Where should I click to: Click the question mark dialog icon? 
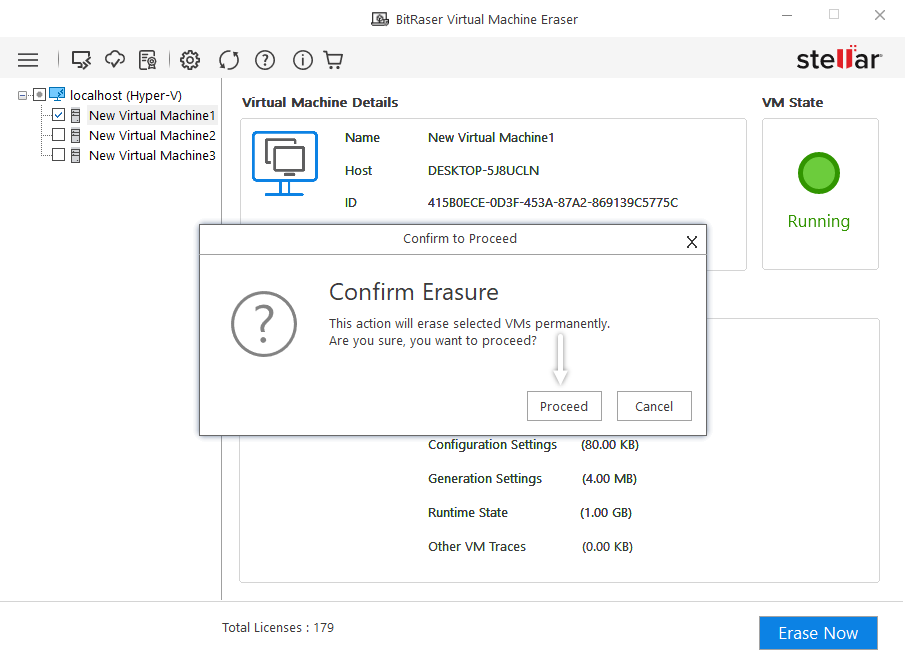264,324
